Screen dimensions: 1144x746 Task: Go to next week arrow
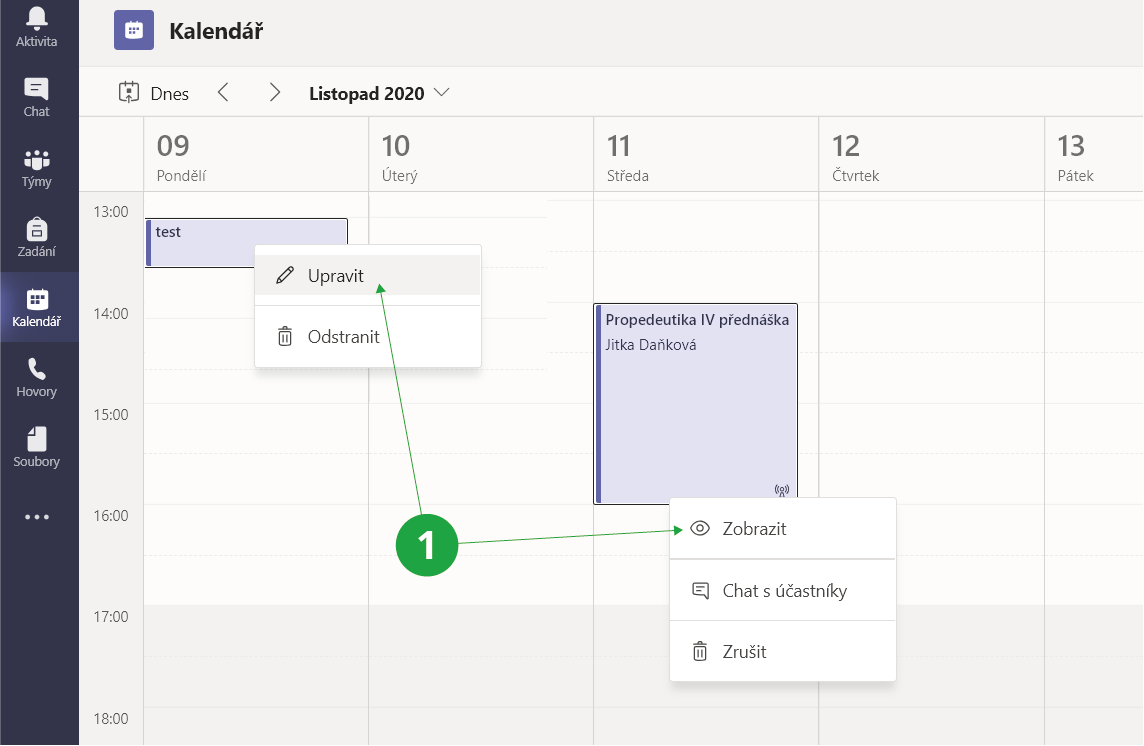coord(275,93)
